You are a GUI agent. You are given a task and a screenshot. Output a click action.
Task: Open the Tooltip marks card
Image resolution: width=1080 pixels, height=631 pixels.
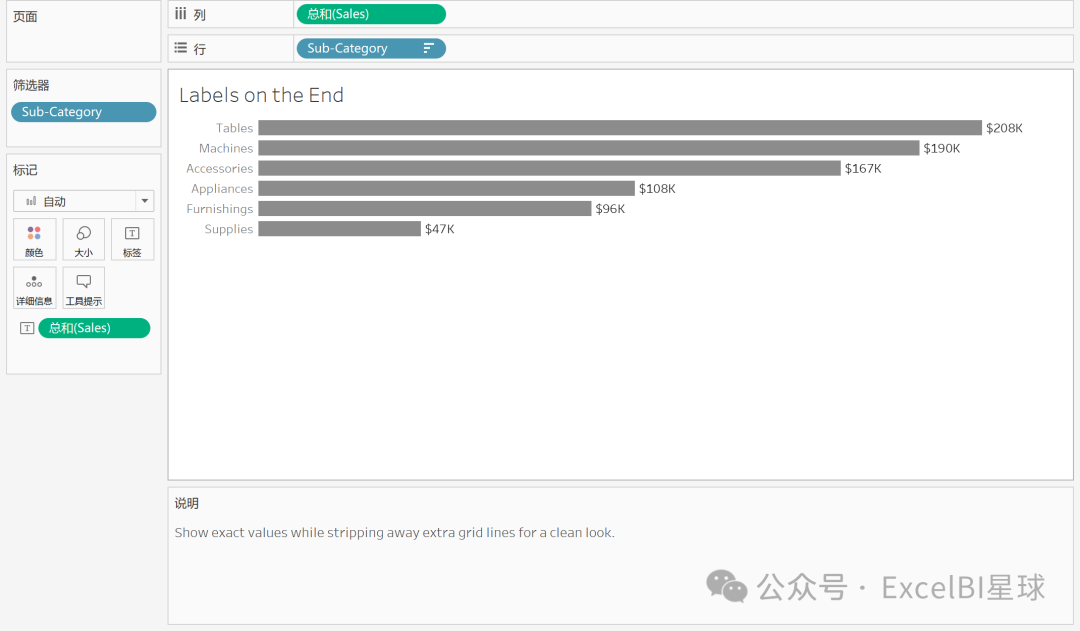(83, 288)
